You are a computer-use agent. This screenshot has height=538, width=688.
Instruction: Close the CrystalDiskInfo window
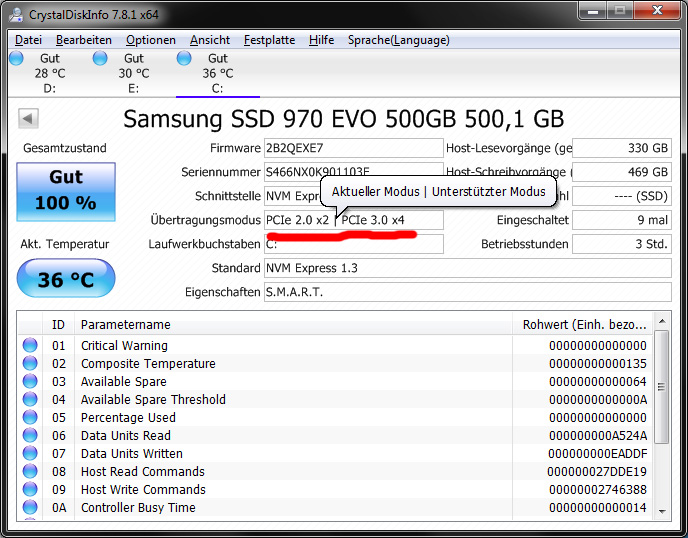pos(657,11)
